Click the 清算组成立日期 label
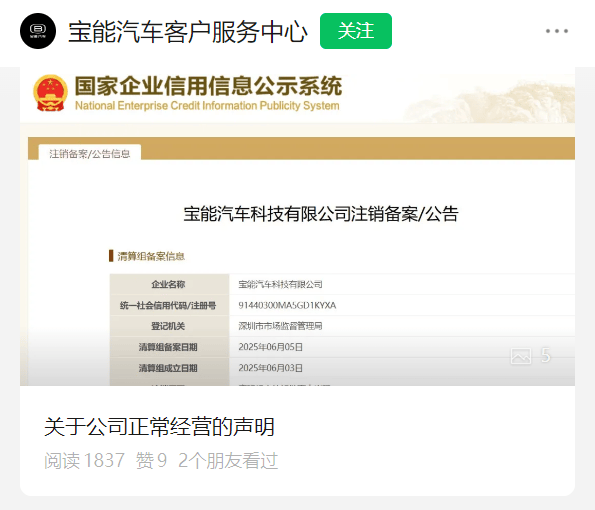Image resolution: width=595 pixels, height=510 pixels. click(x=168, y=368)
